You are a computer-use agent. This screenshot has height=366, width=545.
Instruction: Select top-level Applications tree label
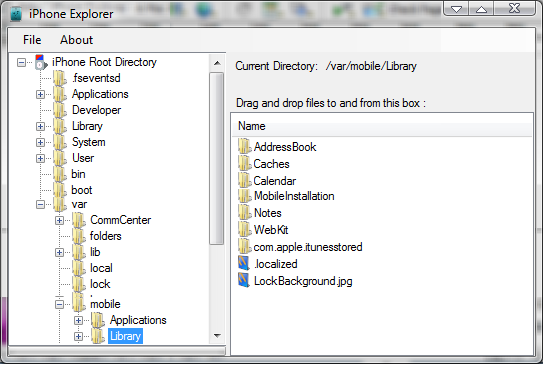click(100, 94)
